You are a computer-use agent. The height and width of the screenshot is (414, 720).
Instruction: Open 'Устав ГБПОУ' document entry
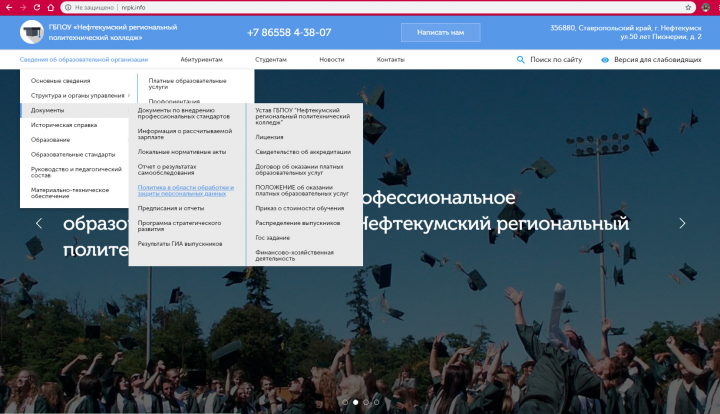(x=303, y=117)
